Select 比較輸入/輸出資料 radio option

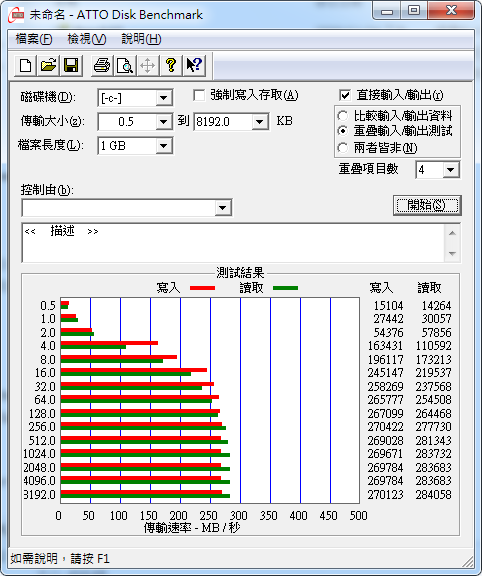coord(342,116)
